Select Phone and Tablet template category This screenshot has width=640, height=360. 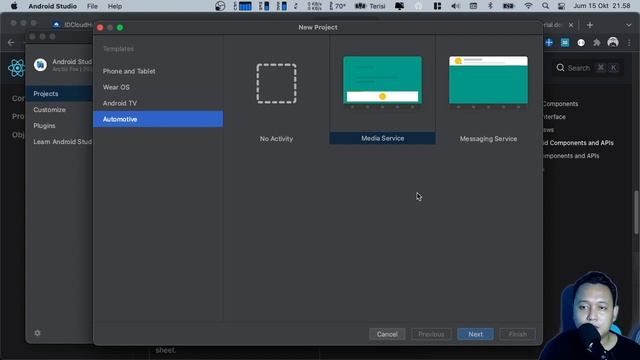(158, 71)
